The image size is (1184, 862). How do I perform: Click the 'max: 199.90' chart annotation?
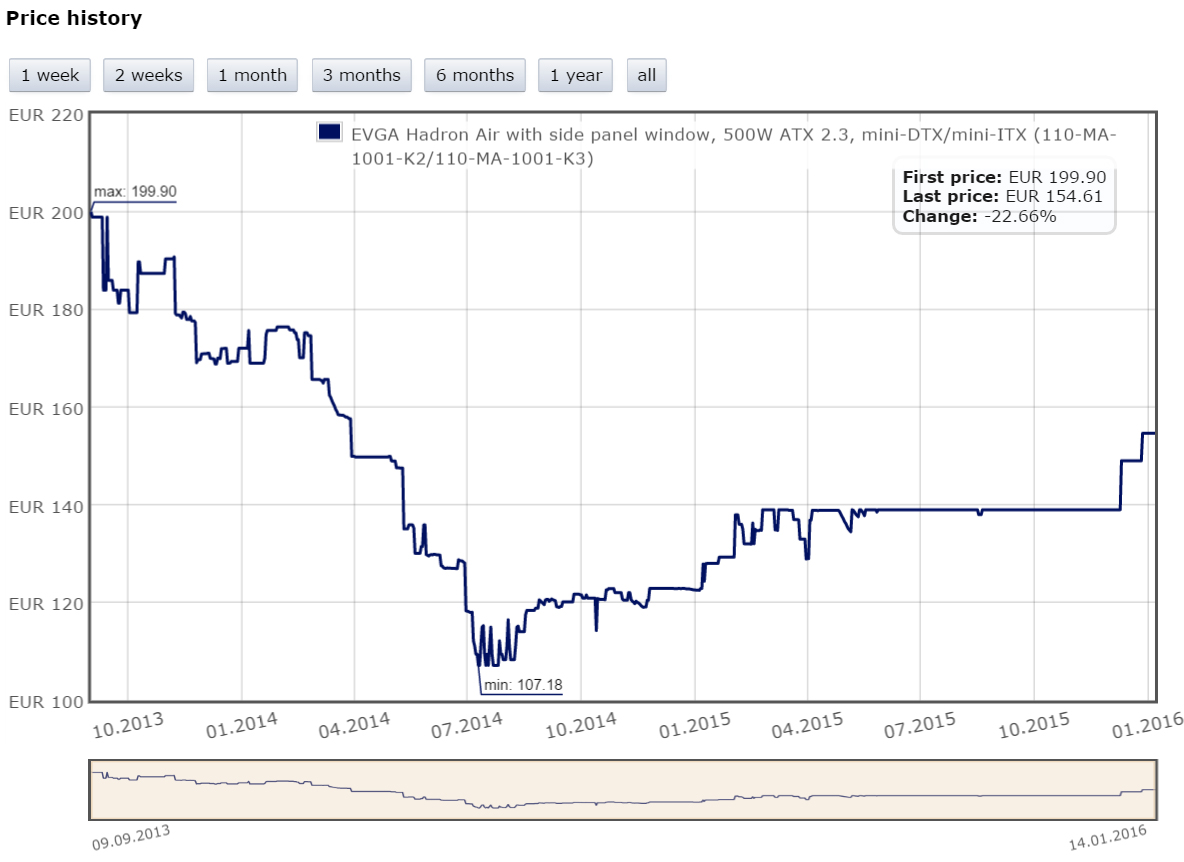[x=135, y=192]
